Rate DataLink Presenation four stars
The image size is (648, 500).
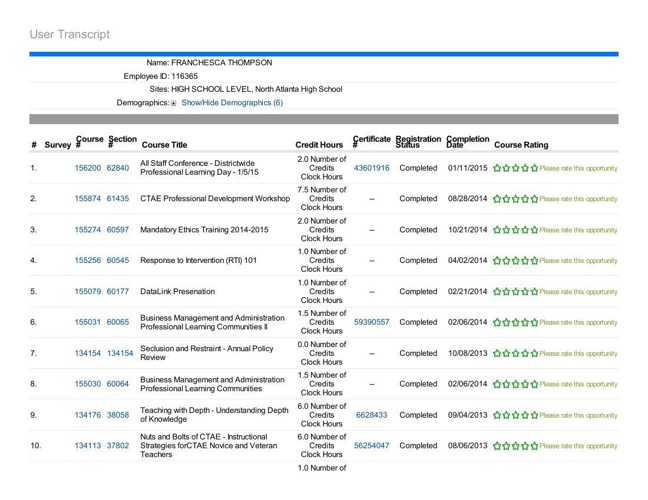tap(525, 291)
